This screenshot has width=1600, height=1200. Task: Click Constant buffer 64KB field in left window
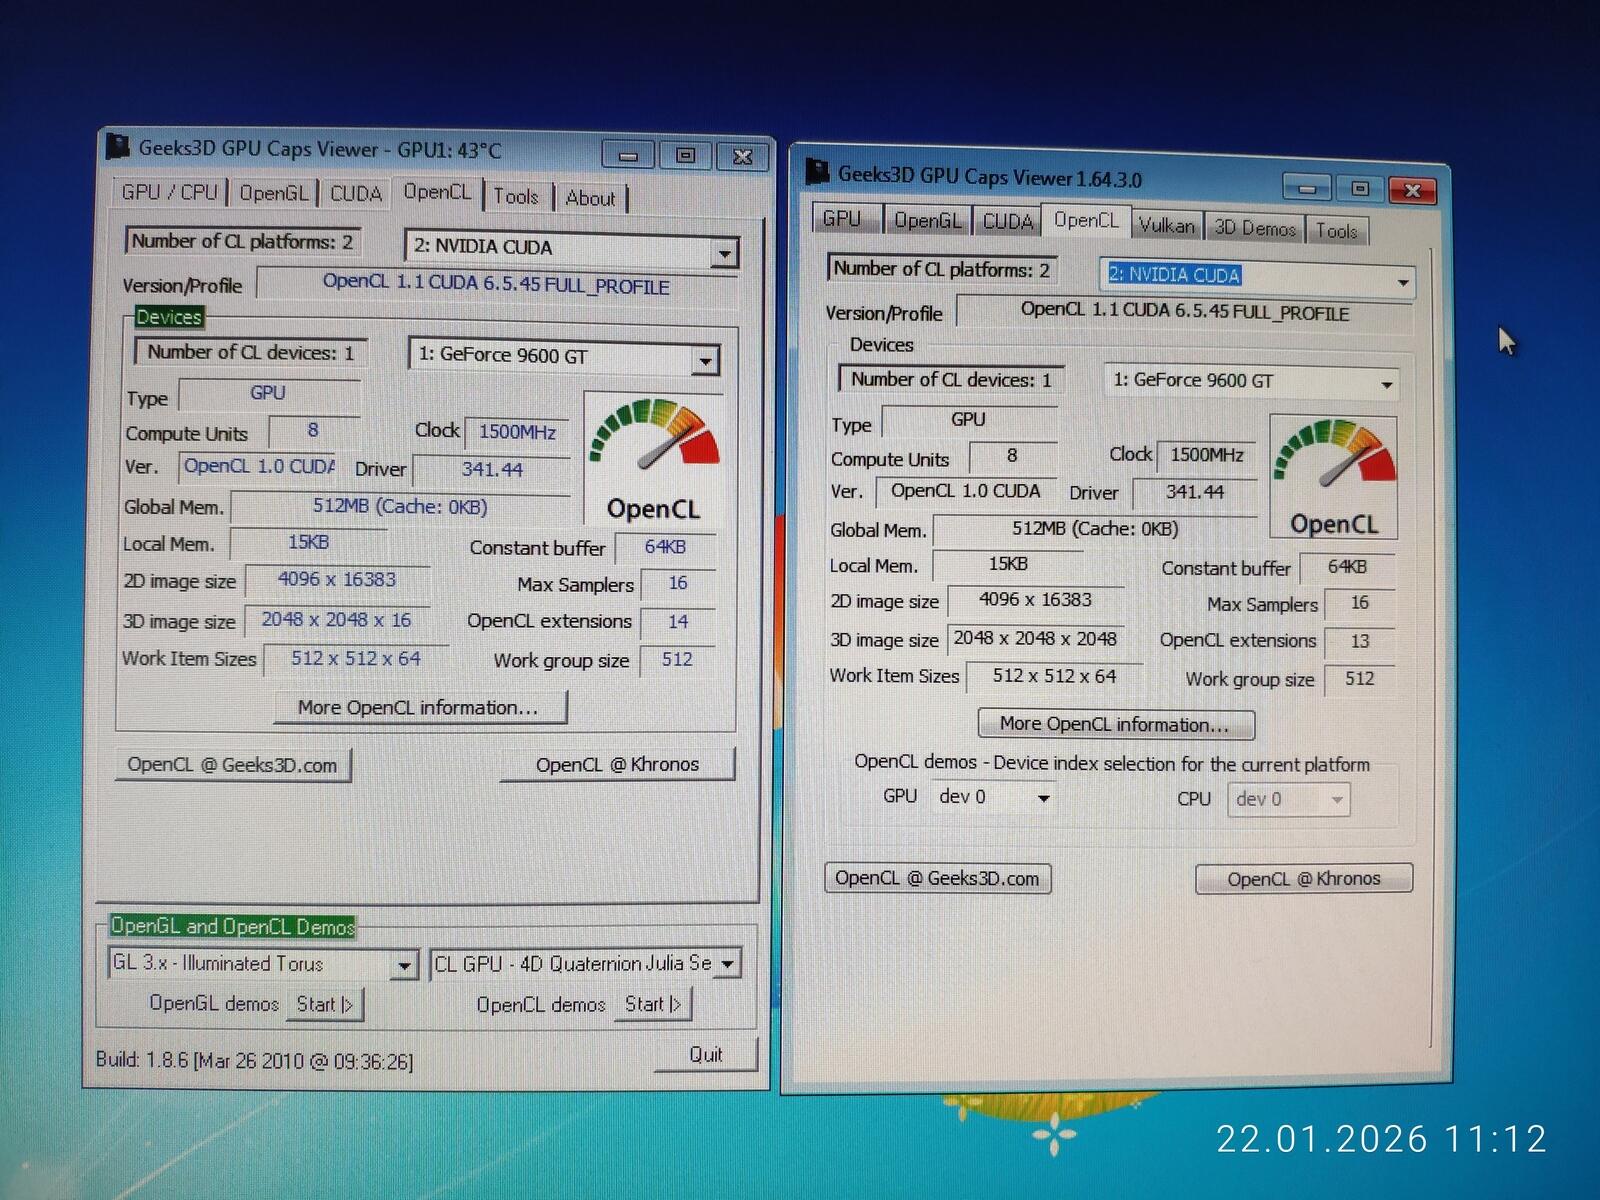coord(665,547)
